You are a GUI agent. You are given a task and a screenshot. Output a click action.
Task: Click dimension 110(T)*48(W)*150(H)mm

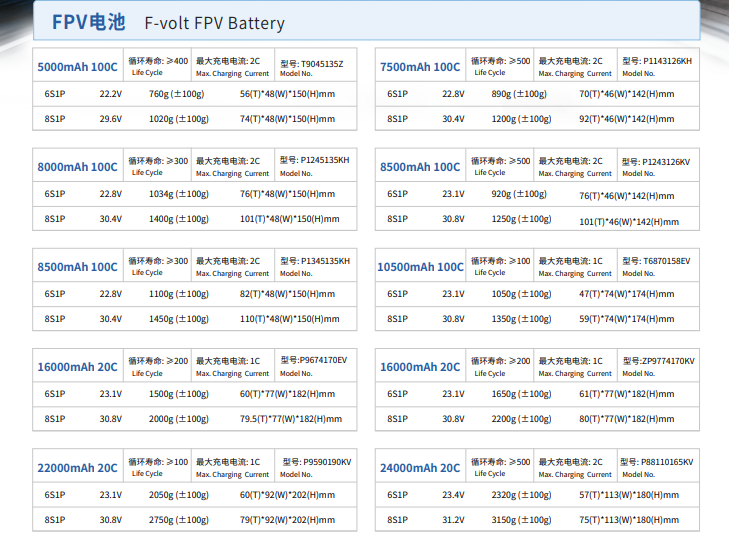(x=290, y=319)
